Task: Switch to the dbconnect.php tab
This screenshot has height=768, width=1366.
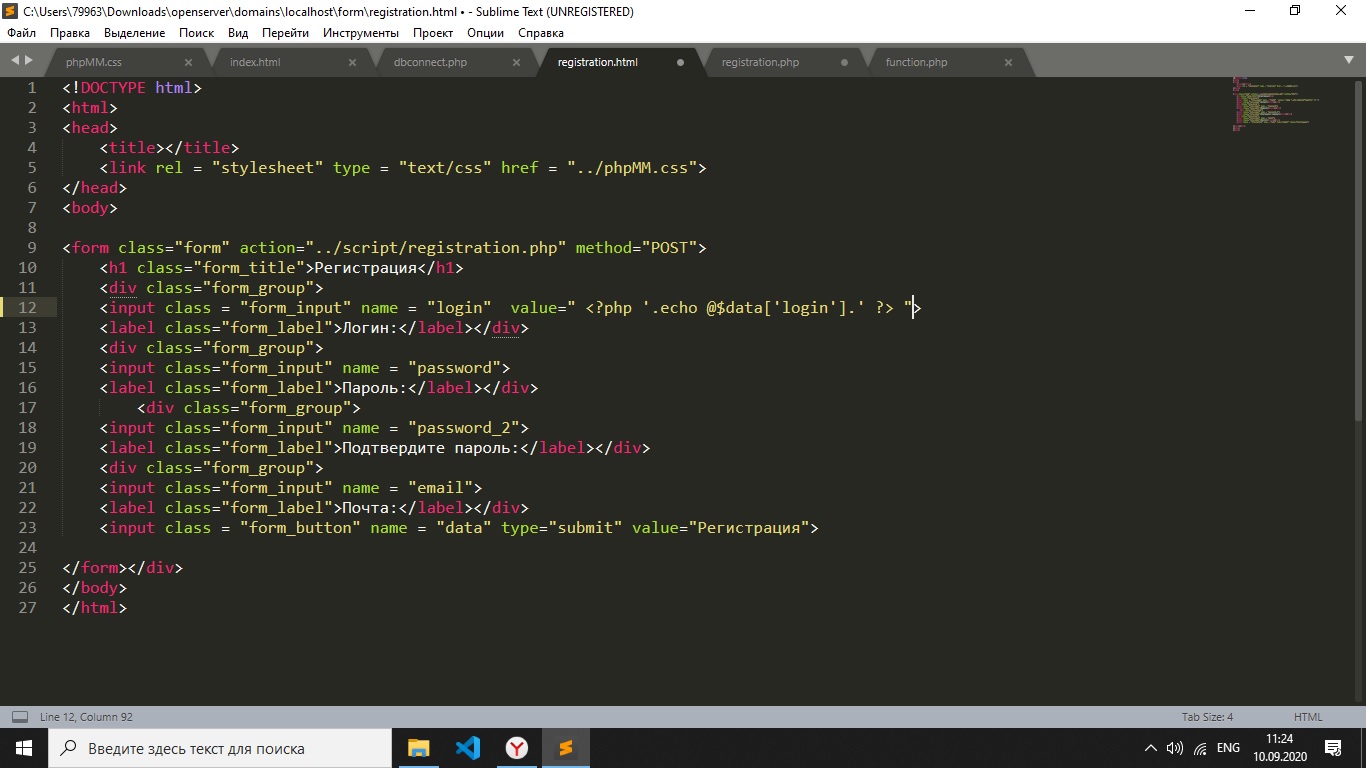Action: (430, 62)
